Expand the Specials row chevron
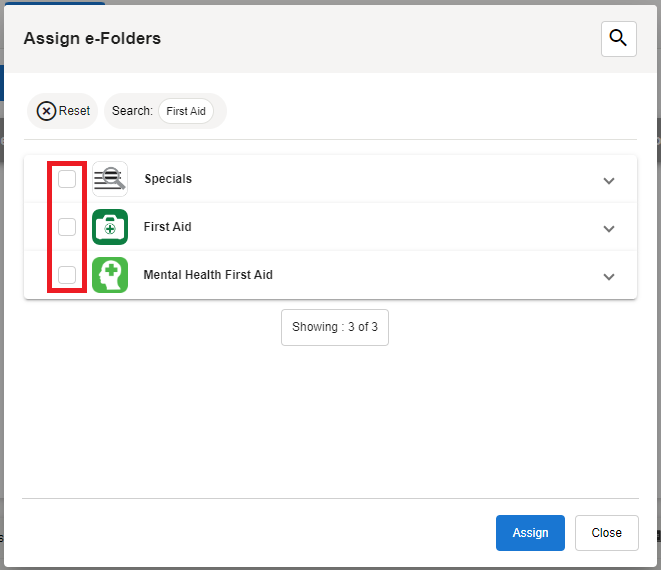Screen dimensions: 661x570 click(609, 180)
